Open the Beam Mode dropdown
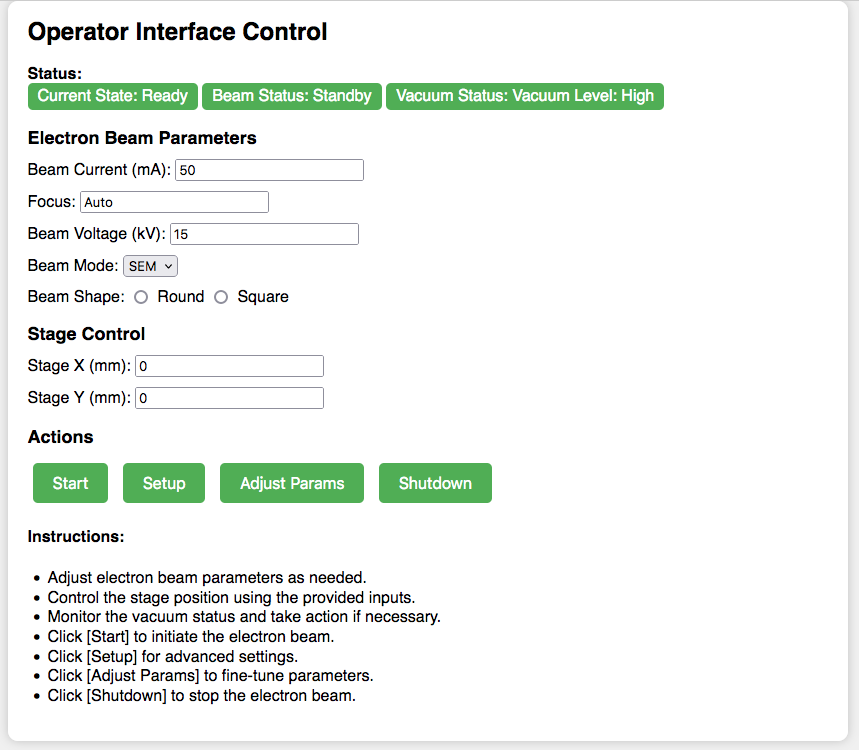 tap(150, 266)
